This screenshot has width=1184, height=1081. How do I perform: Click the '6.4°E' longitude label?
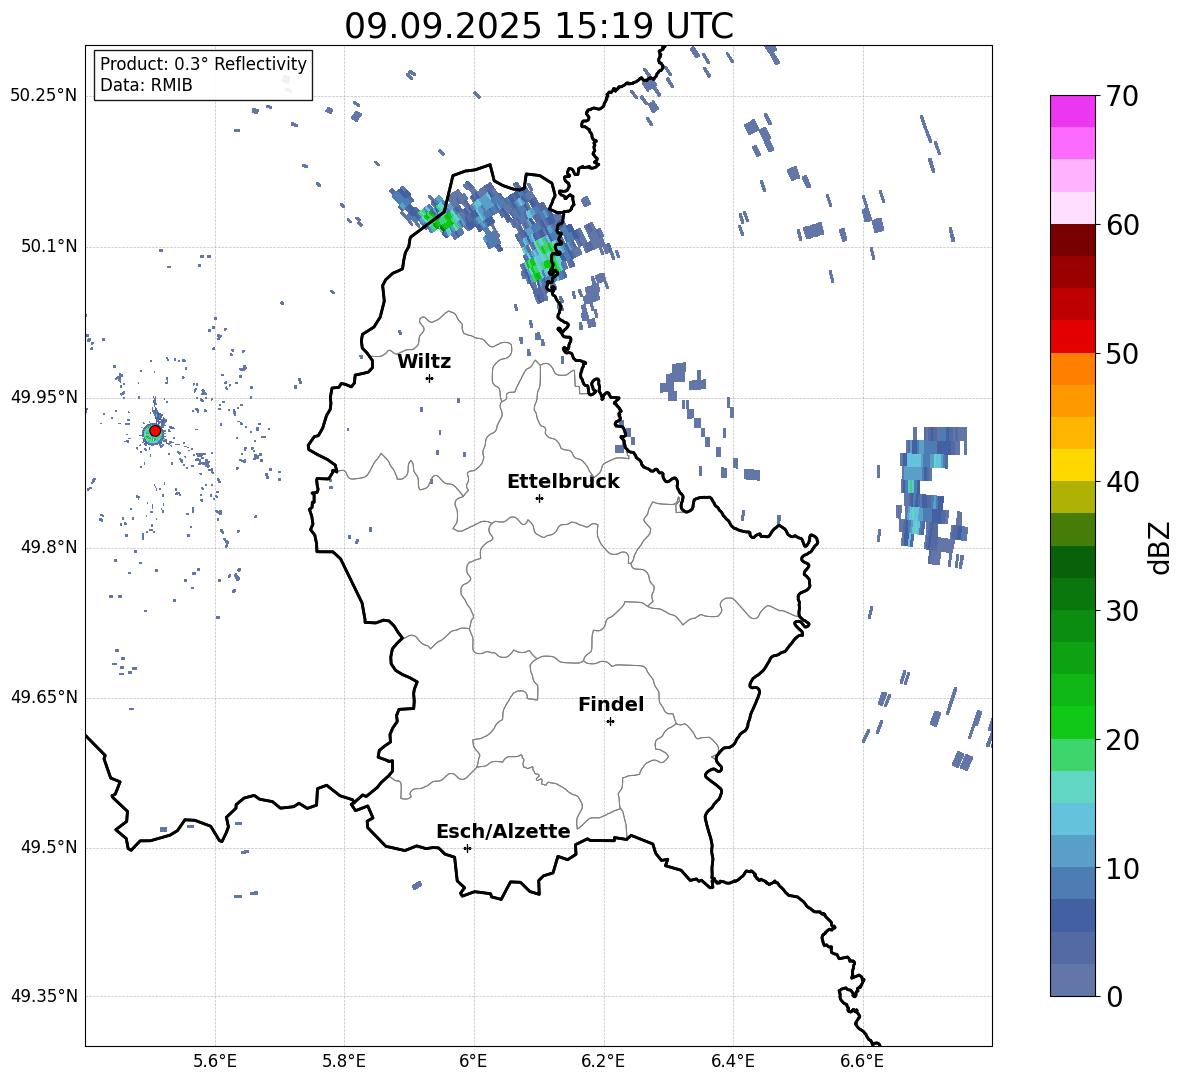click(732, 1061)
